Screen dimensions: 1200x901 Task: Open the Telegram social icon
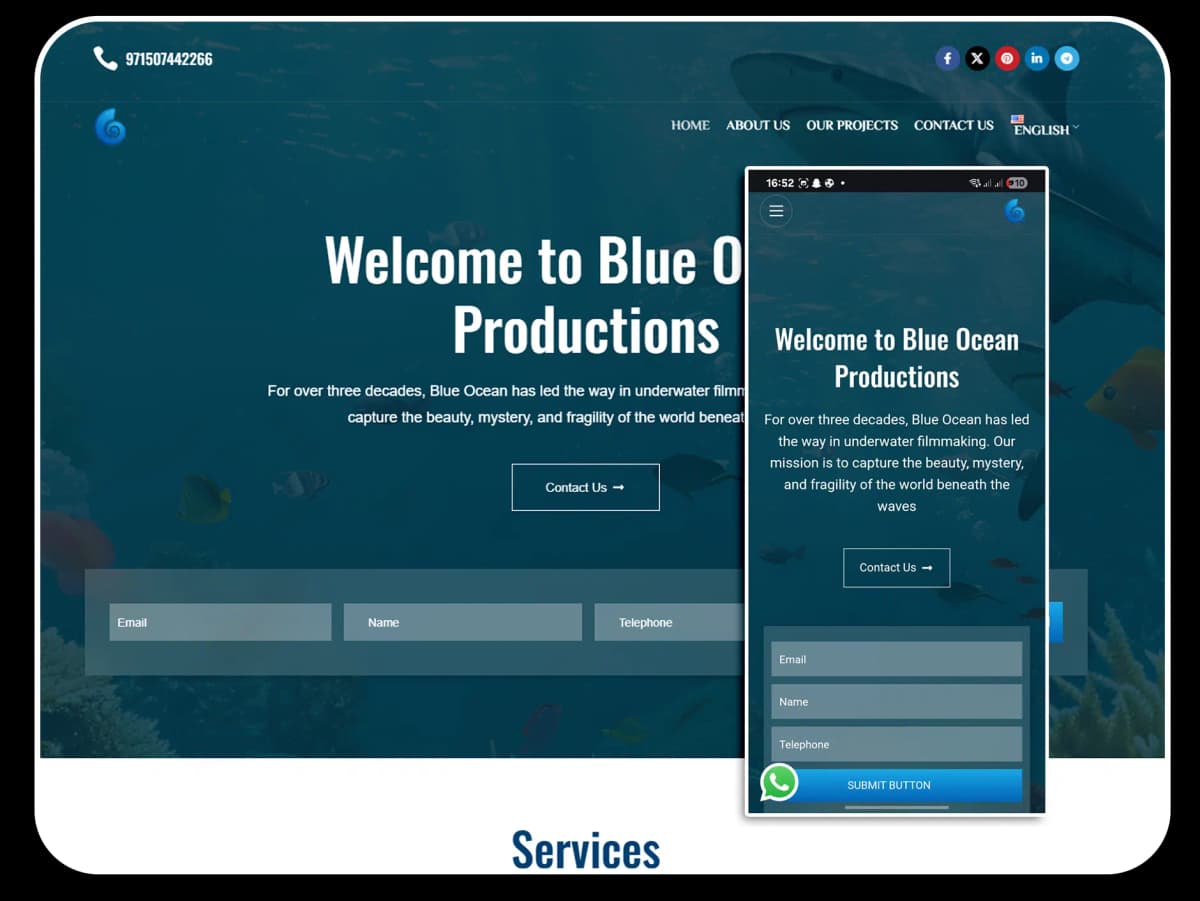[x=1067, y=58]
